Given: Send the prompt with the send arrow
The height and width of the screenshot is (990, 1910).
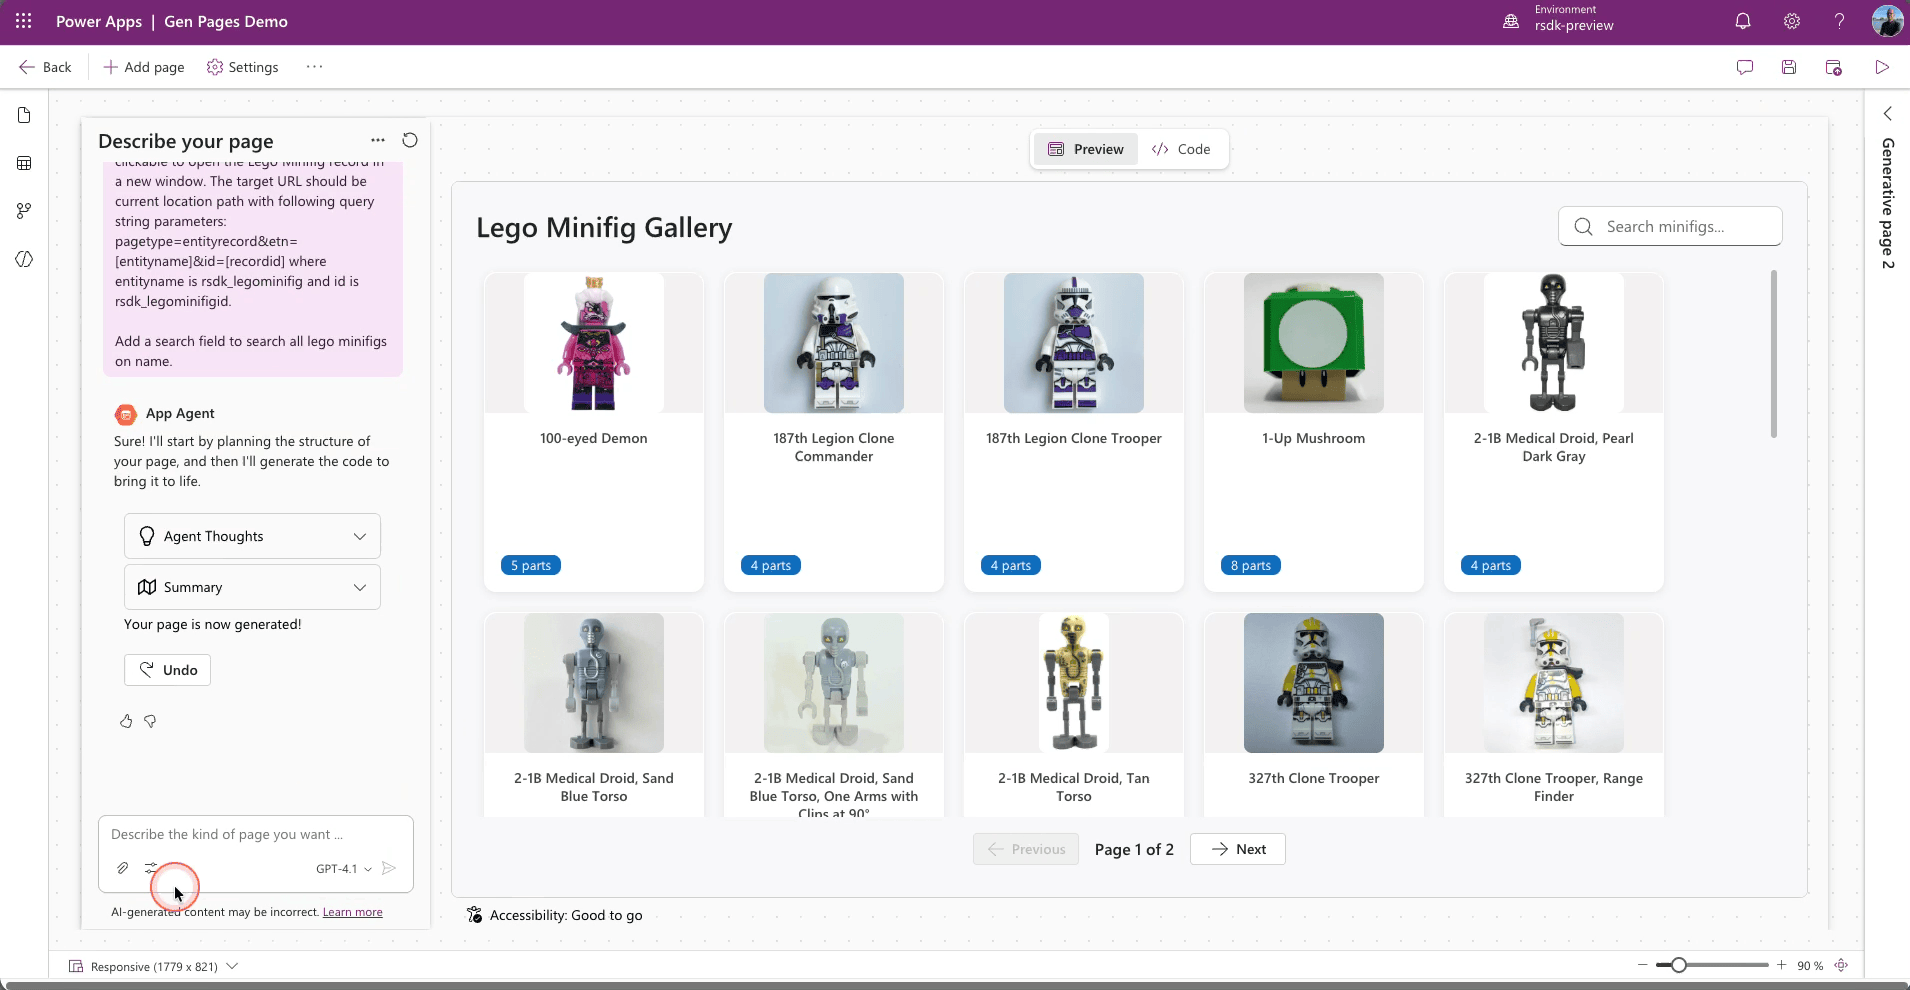Looking at the screenshot, I should [389, 868].
